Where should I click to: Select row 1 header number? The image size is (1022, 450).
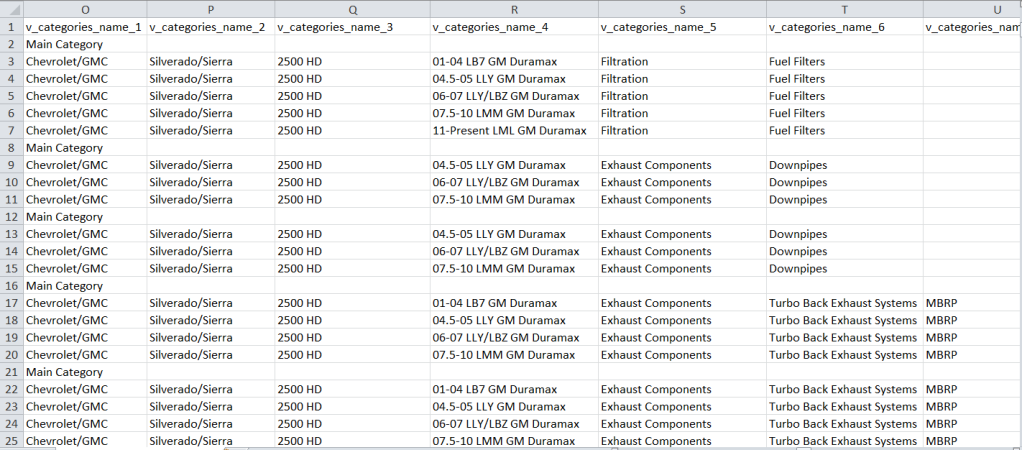pyautogui.click(x=11, y=27)
